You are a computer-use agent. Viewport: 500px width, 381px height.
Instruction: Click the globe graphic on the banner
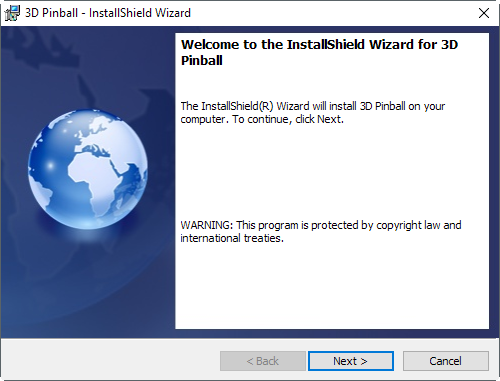point(88,169)
